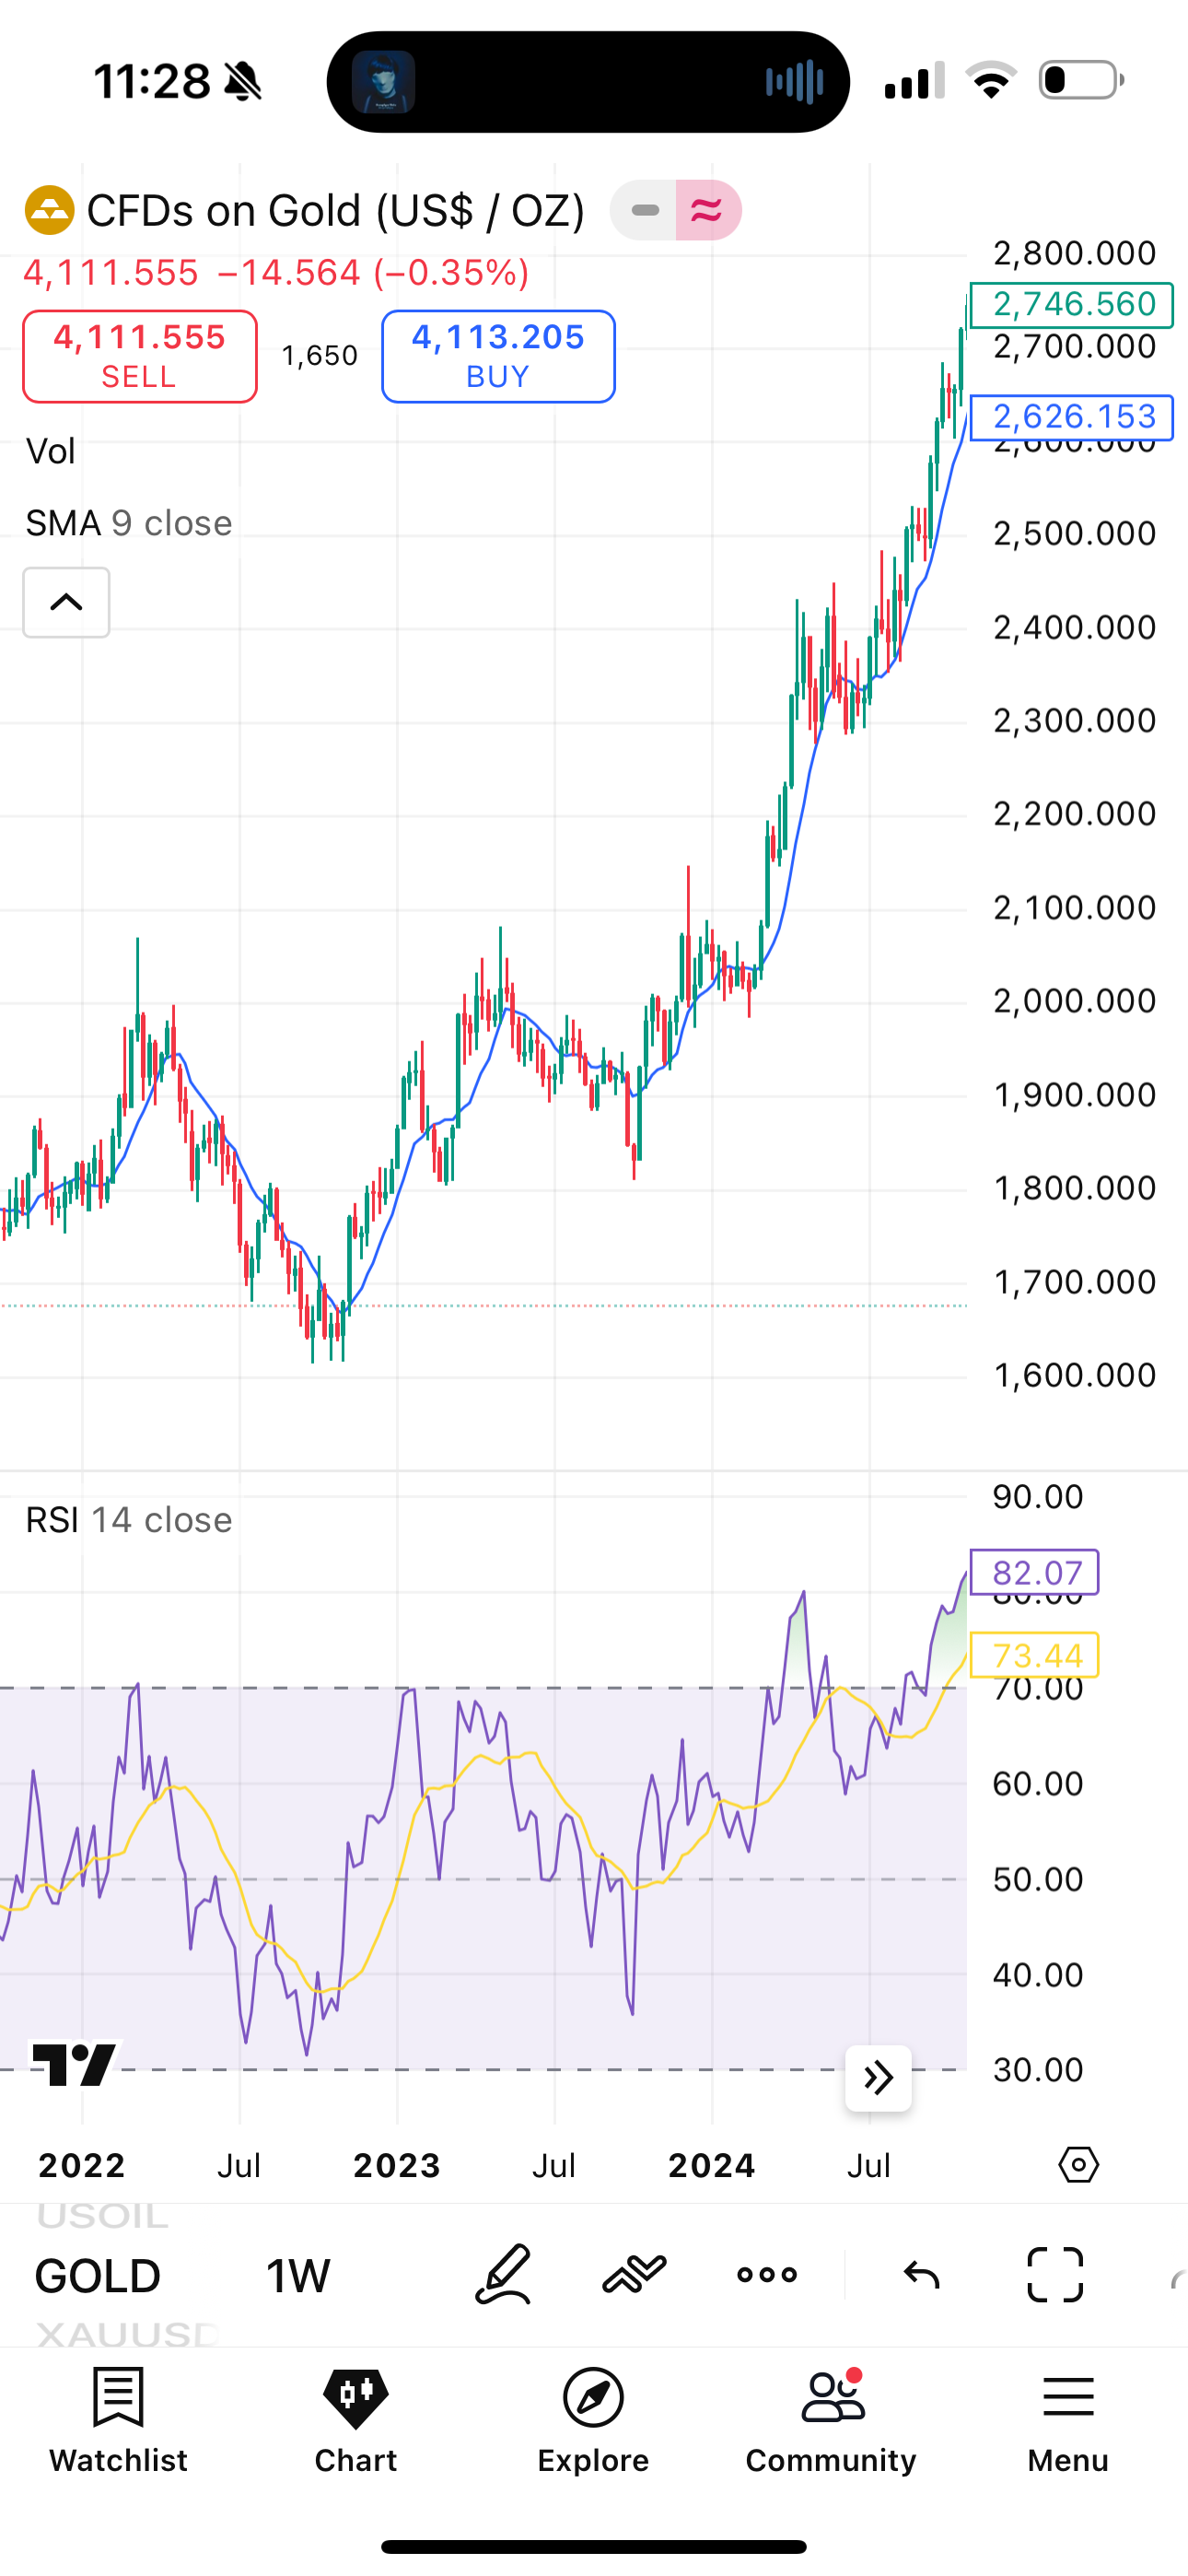The height and width of the screenshot is (2576, 1188).
Task: Tap the 2,800.000 price axis level
Action: 1075,253
